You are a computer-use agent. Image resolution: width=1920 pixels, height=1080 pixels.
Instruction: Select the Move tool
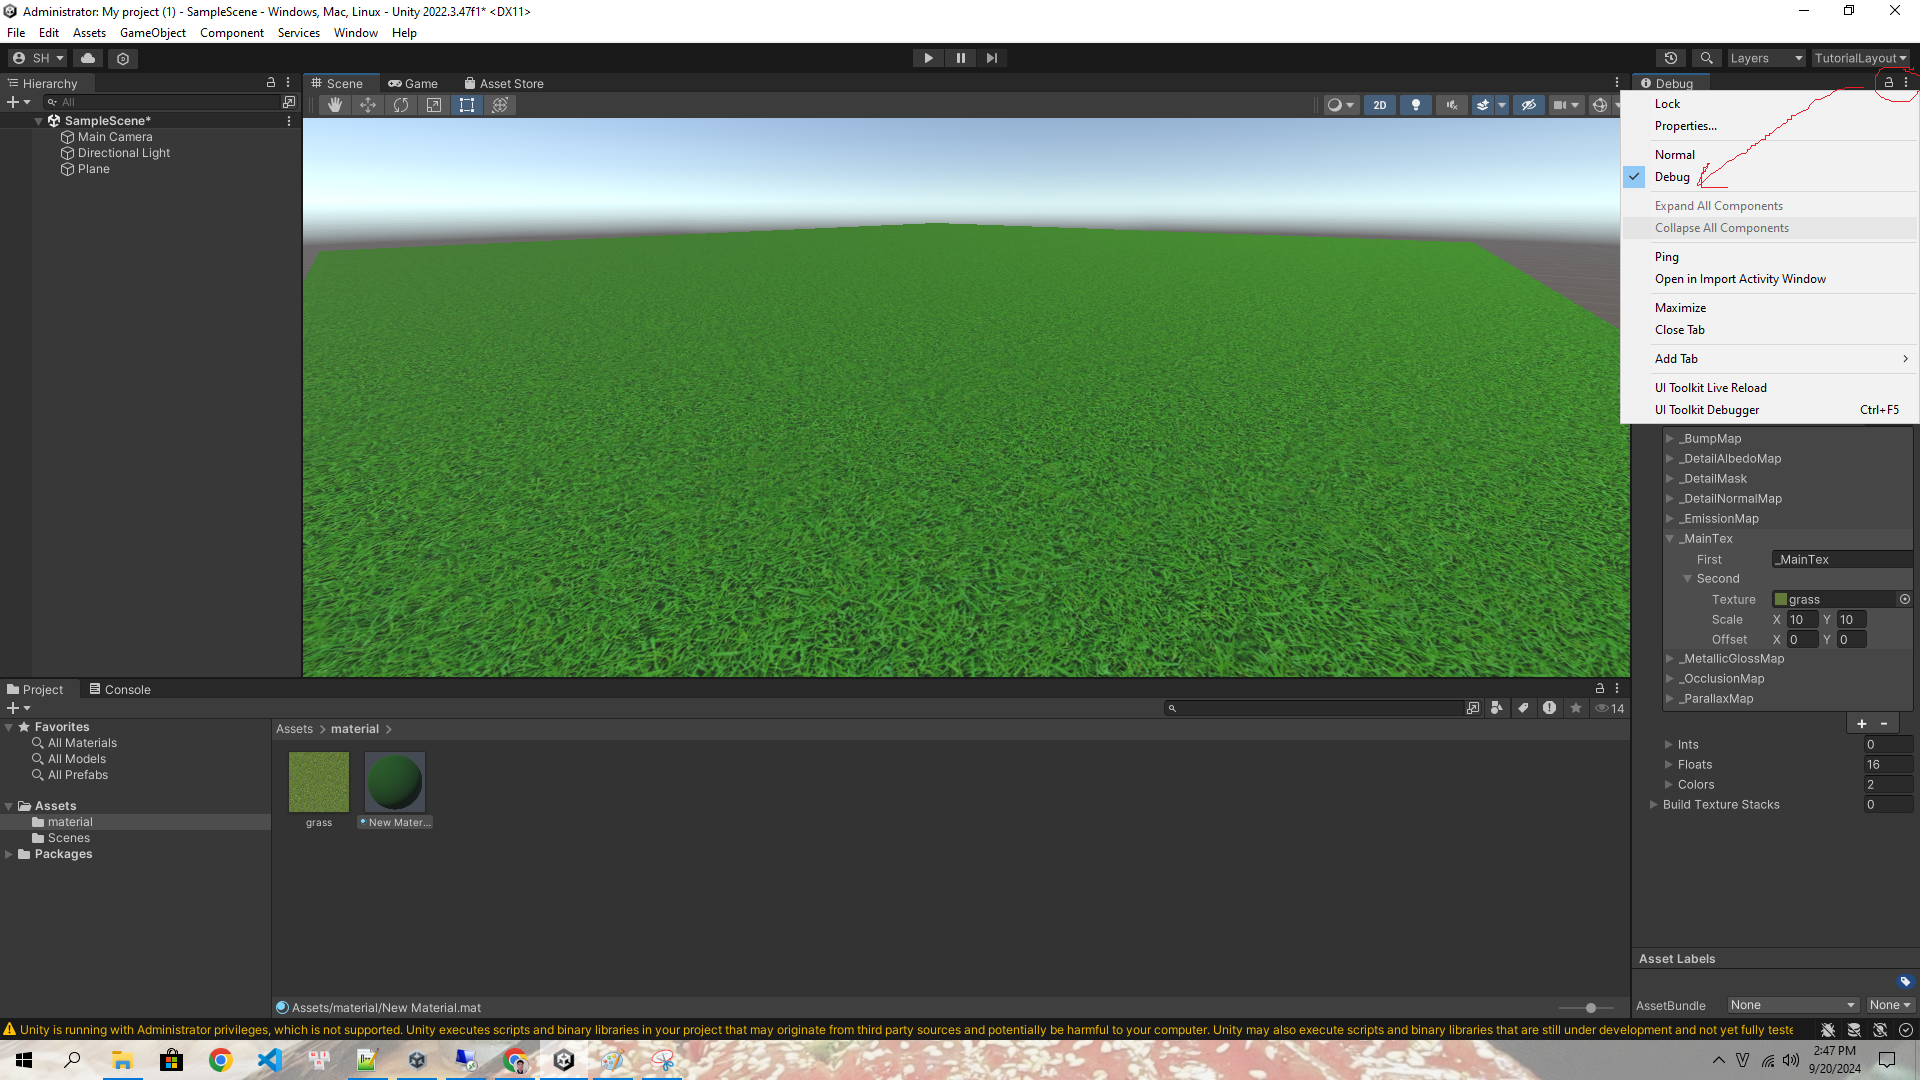click(x=368, y=105)
